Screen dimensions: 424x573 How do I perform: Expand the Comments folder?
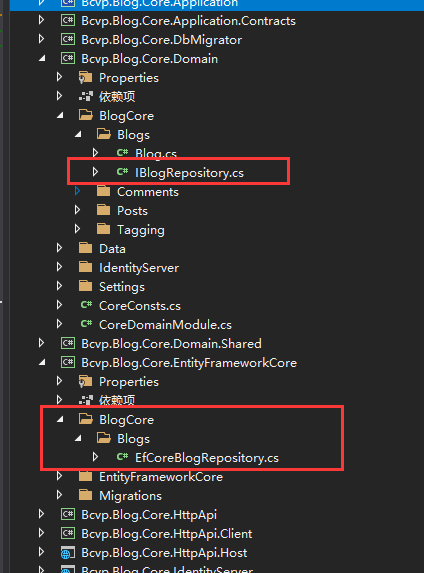77,191
